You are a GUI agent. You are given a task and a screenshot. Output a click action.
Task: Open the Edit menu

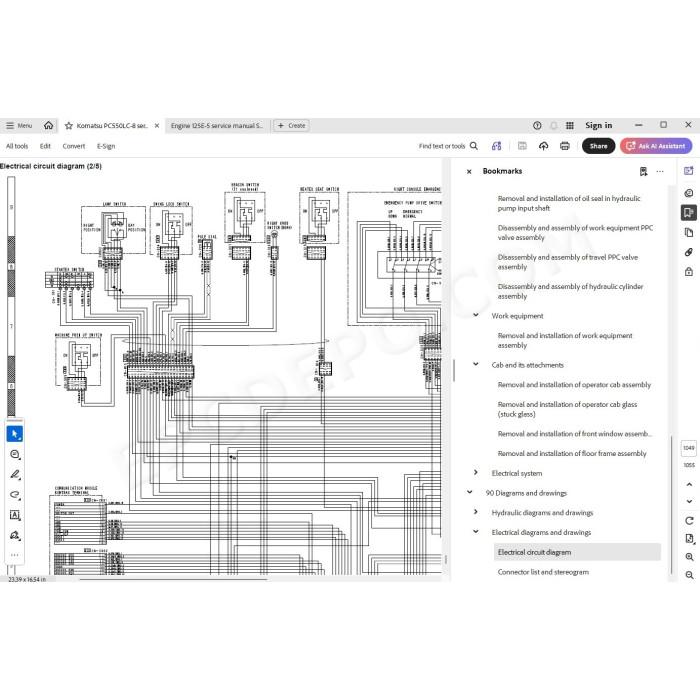tap(45, 146)
